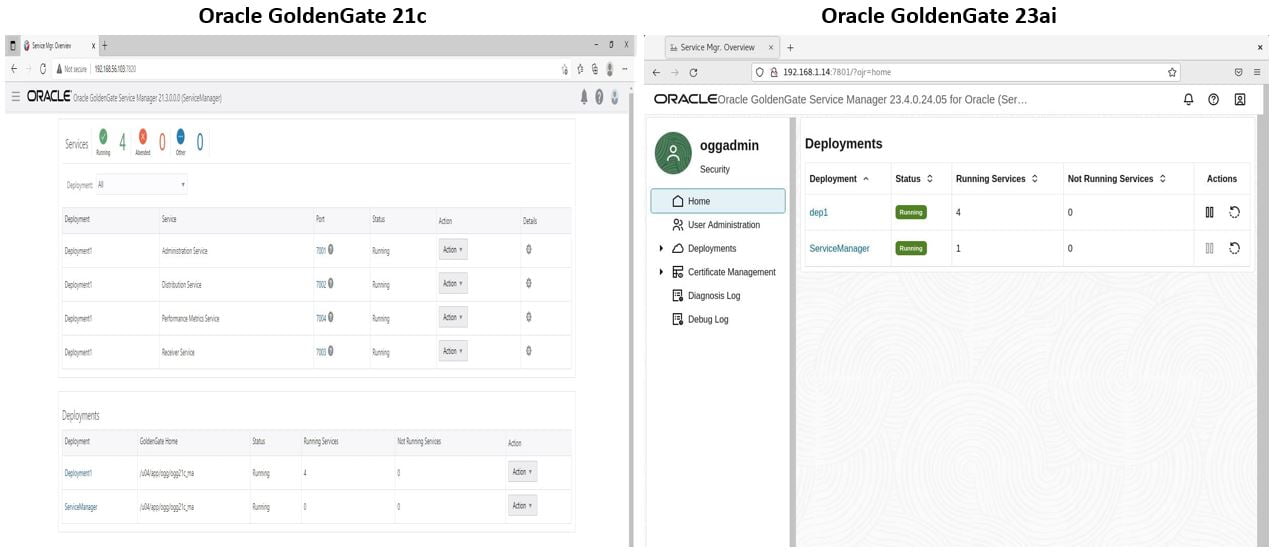Sort by Status column in 23ai
The image size is (1273, 556).
[x=930, y=179]
